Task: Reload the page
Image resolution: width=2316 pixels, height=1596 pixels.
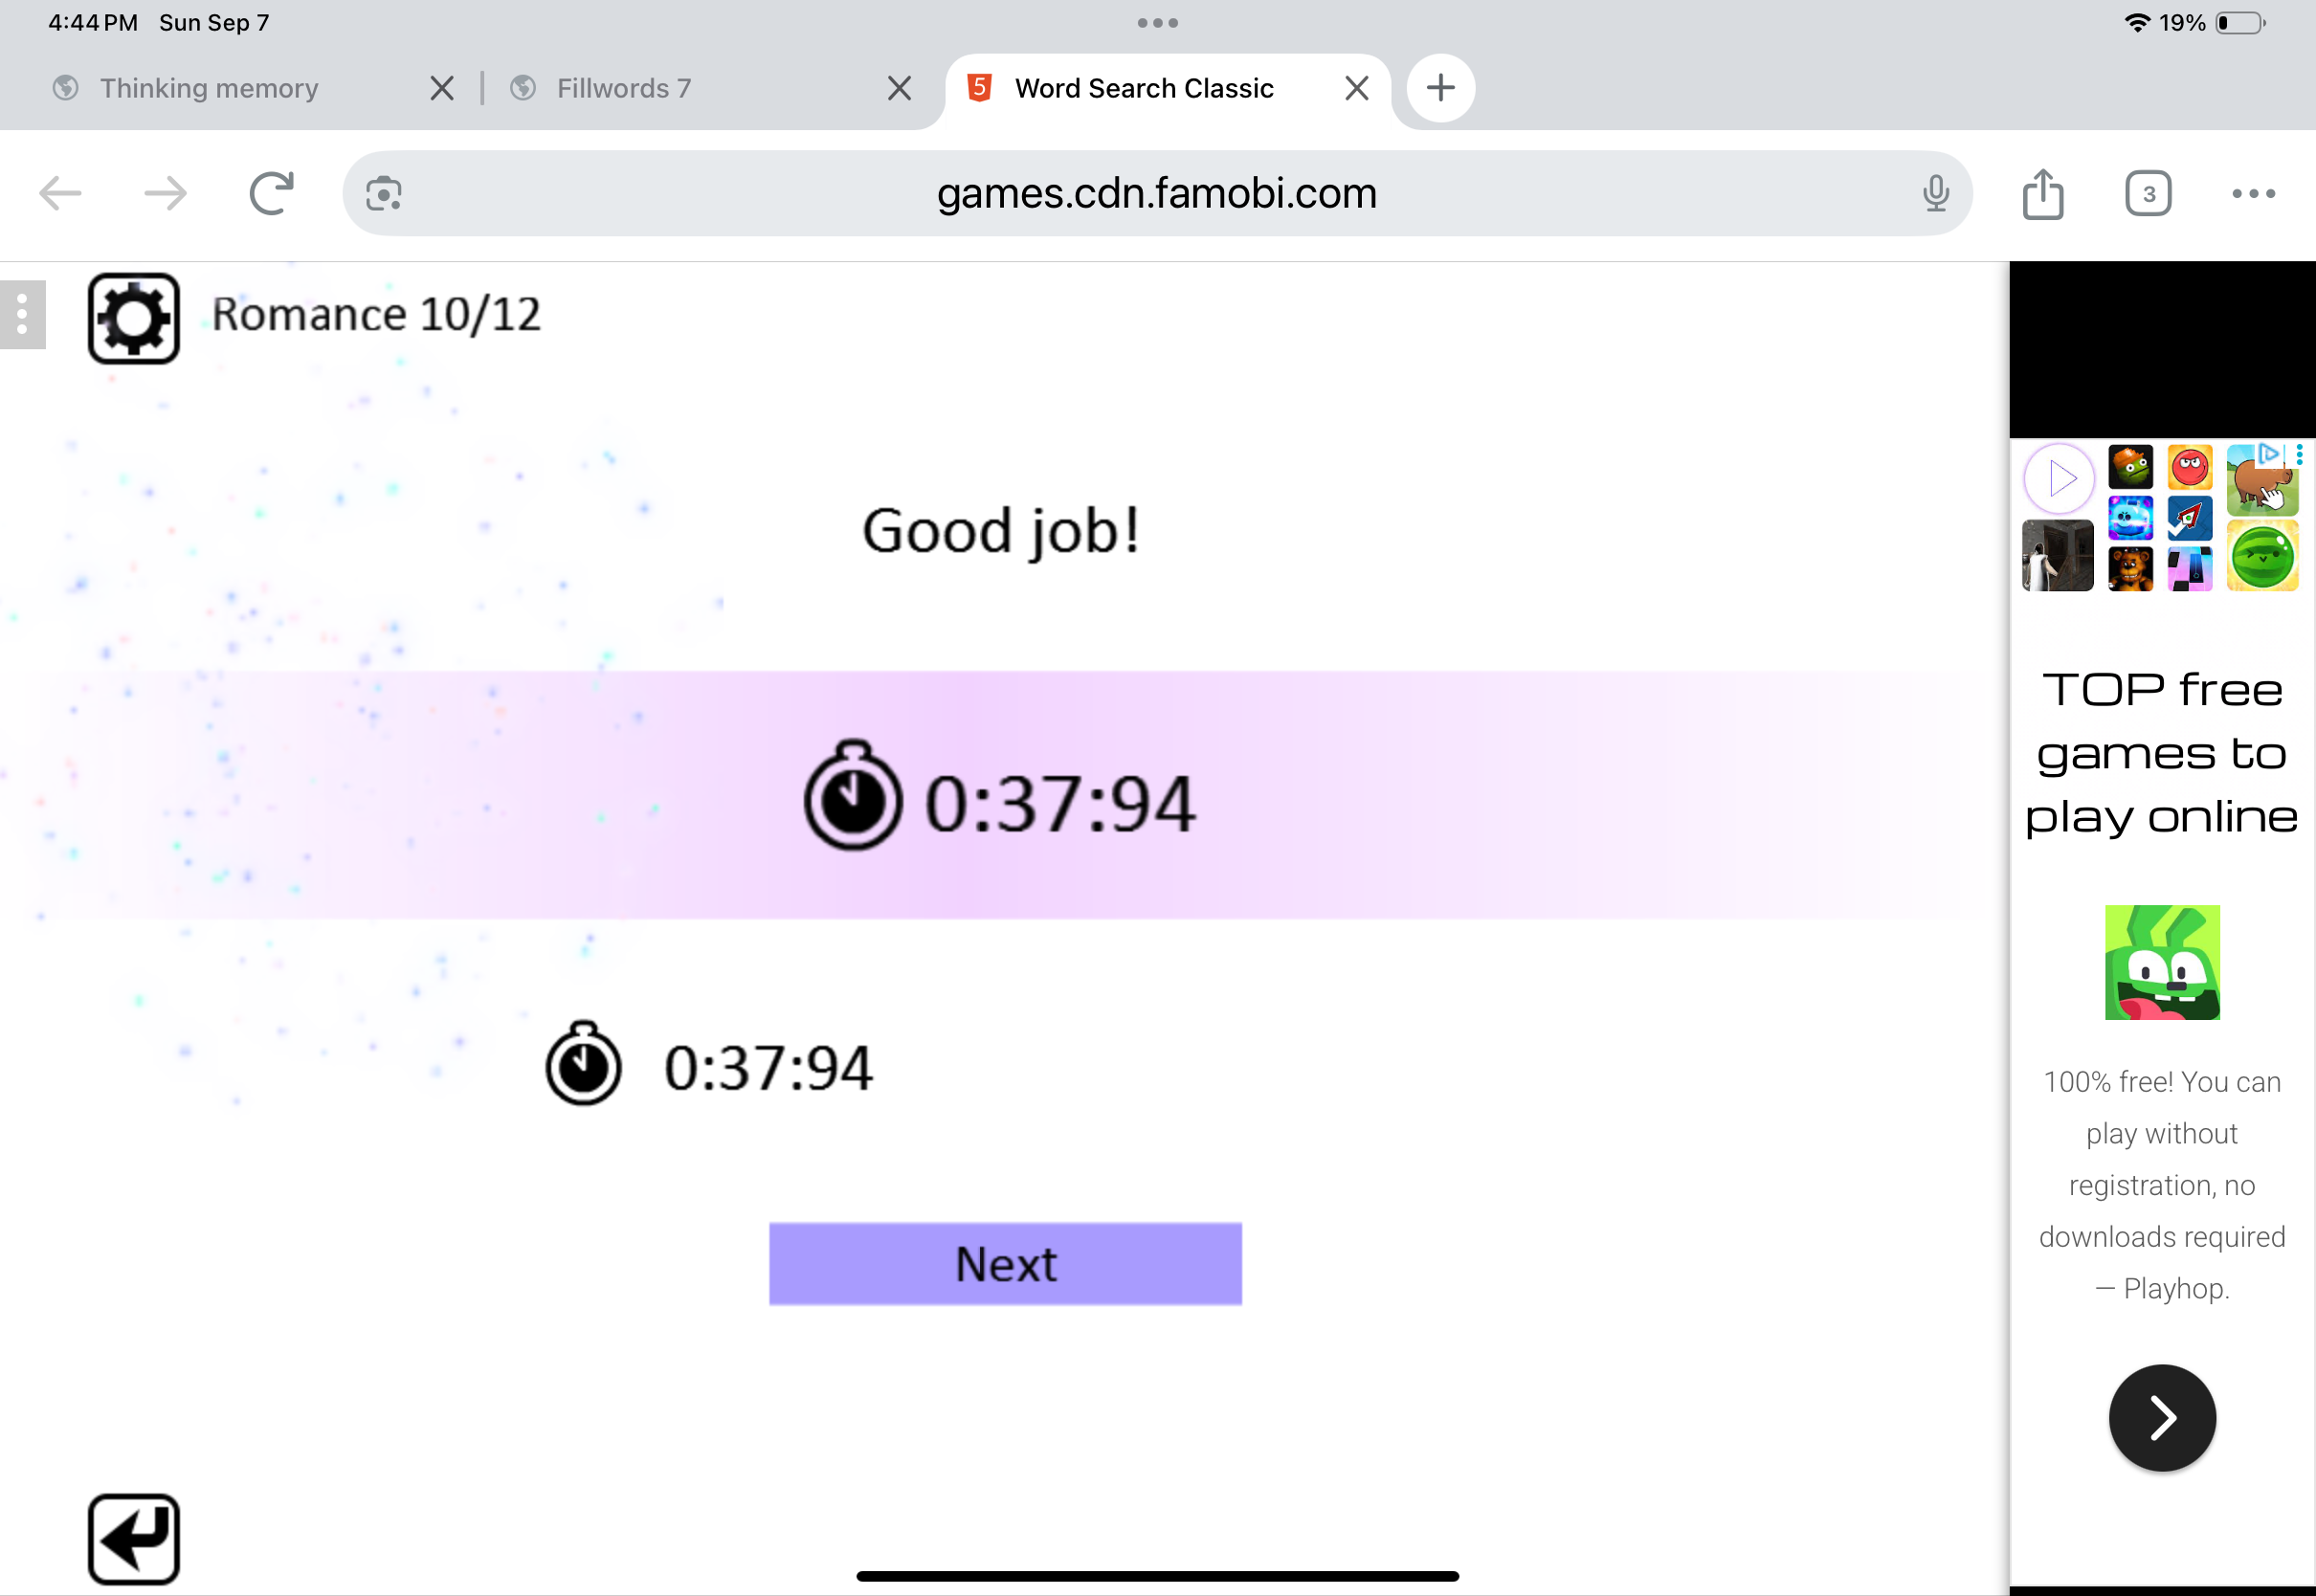Action: (271, 193)
